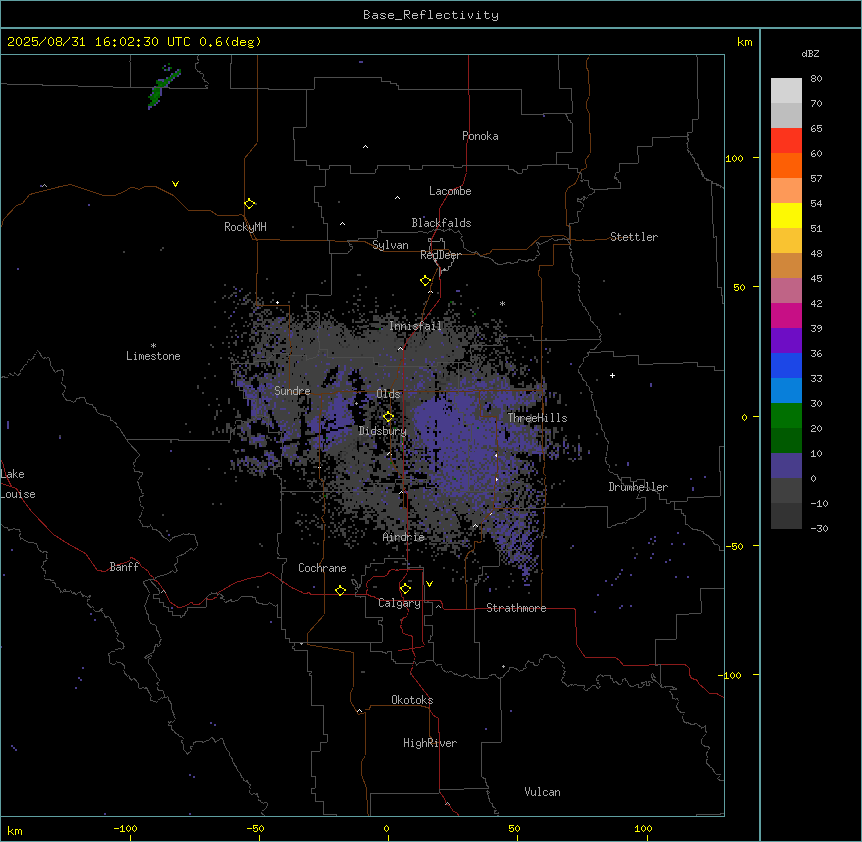Select the yellow diamond marker below Cochrane

coord(340,590)
